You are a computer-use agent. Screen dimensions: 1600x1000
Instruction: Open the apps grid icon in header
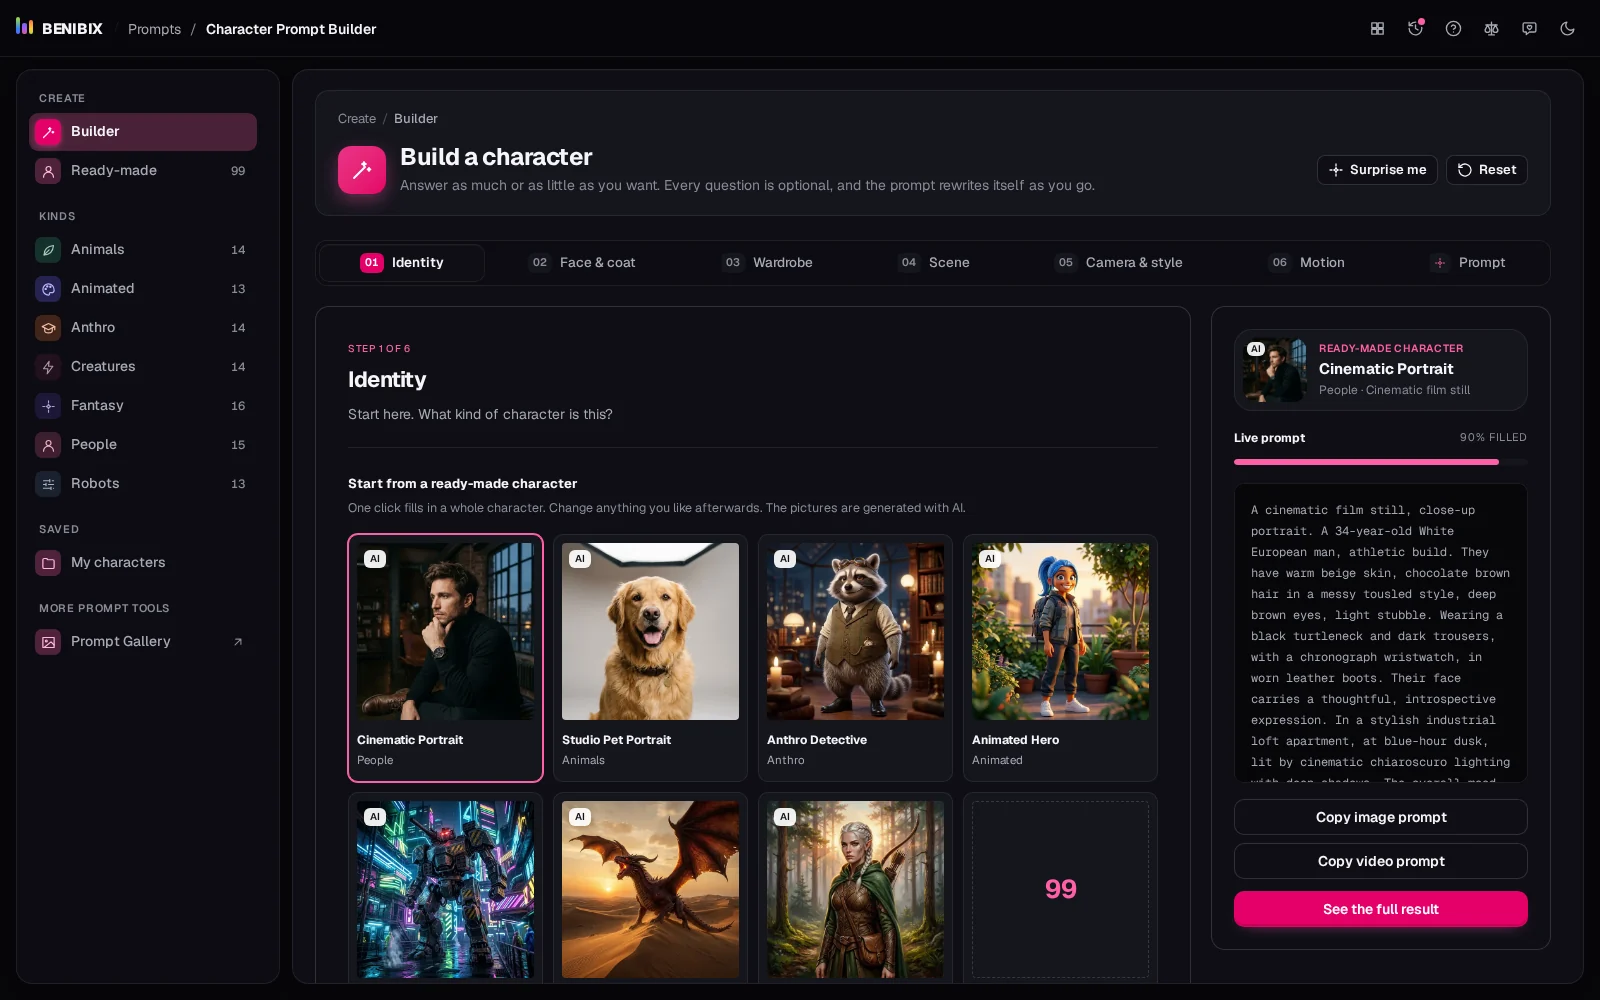coord(1377,29)
